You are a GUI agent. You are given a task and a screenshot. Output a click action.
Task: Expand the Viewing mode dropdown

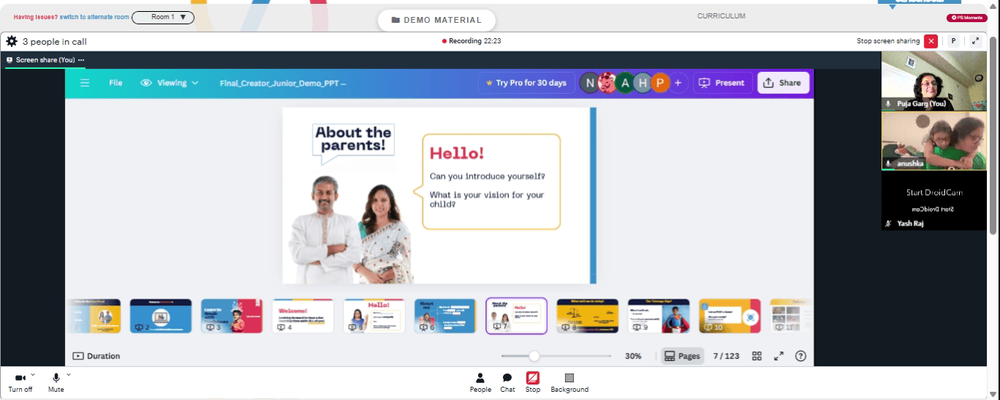point(170,83)
